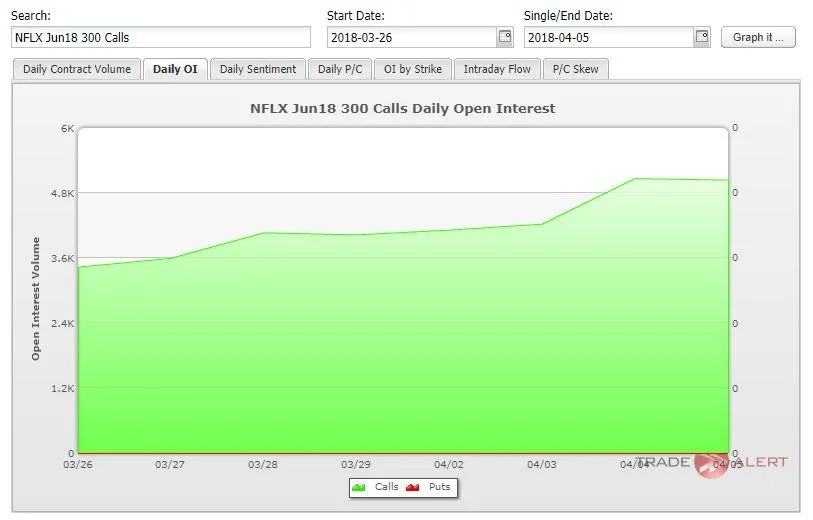Open the Start Date calendar picker
Viewport: 813px width, 520px height.
coord(504,37)
